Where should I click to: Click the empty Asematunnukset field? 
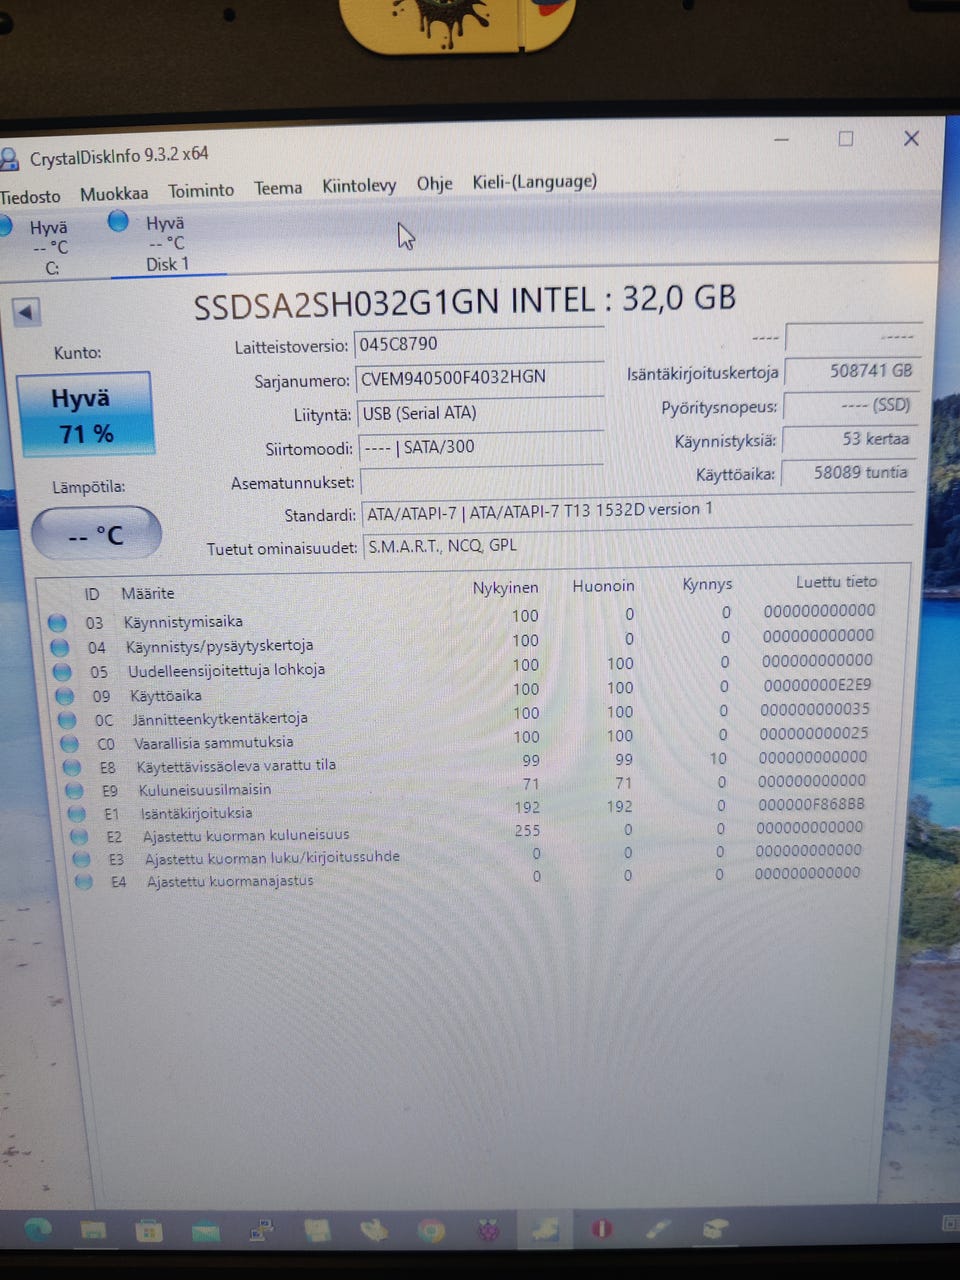pos(480,481)
